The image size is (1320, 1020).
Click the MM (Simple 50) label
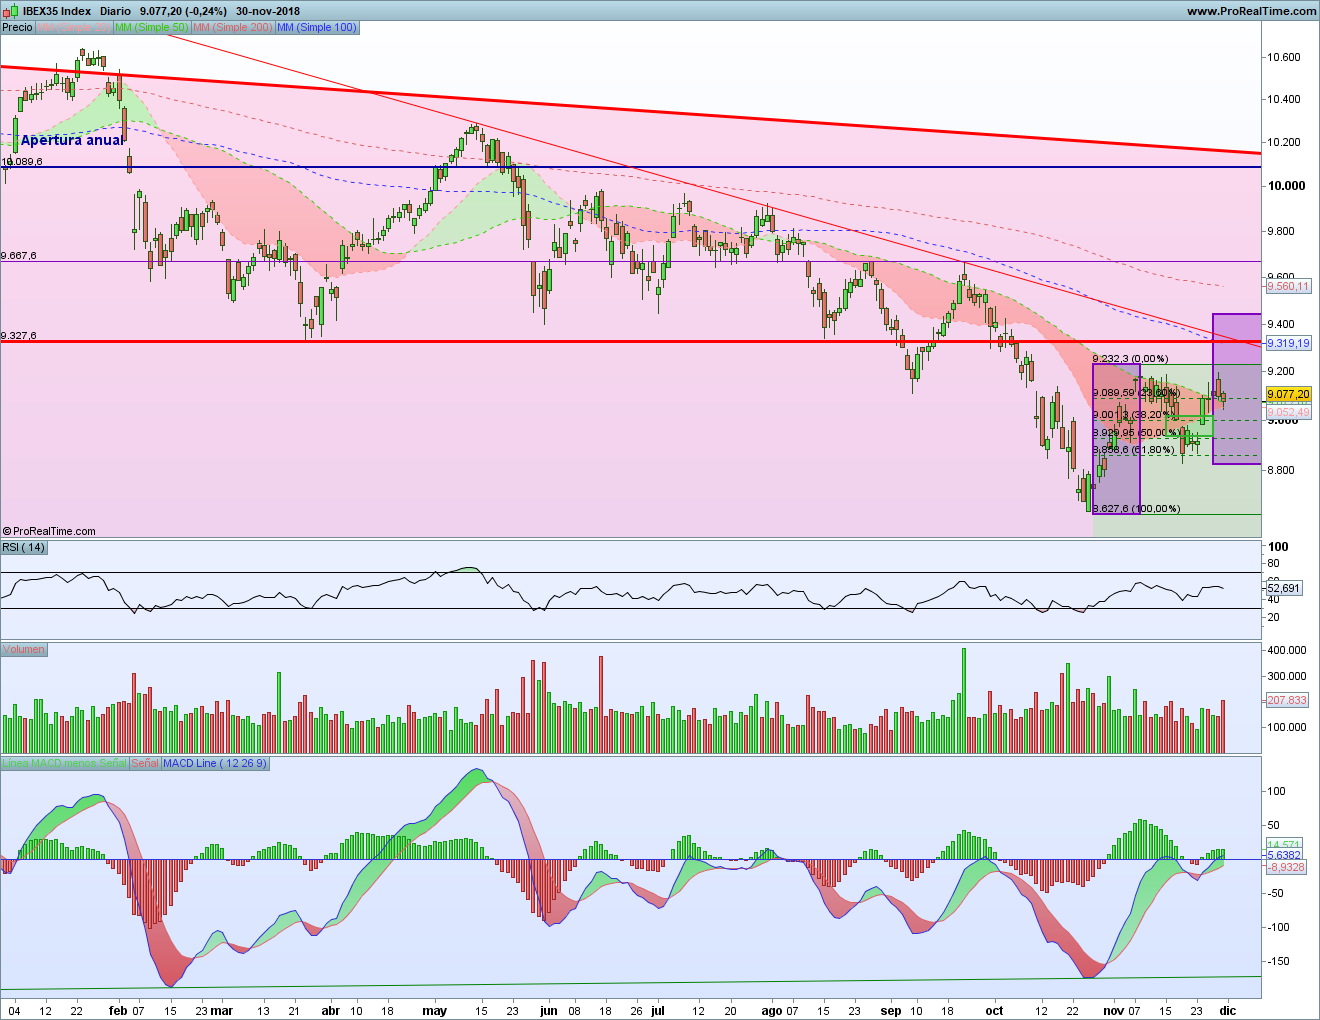pos(151,27)
